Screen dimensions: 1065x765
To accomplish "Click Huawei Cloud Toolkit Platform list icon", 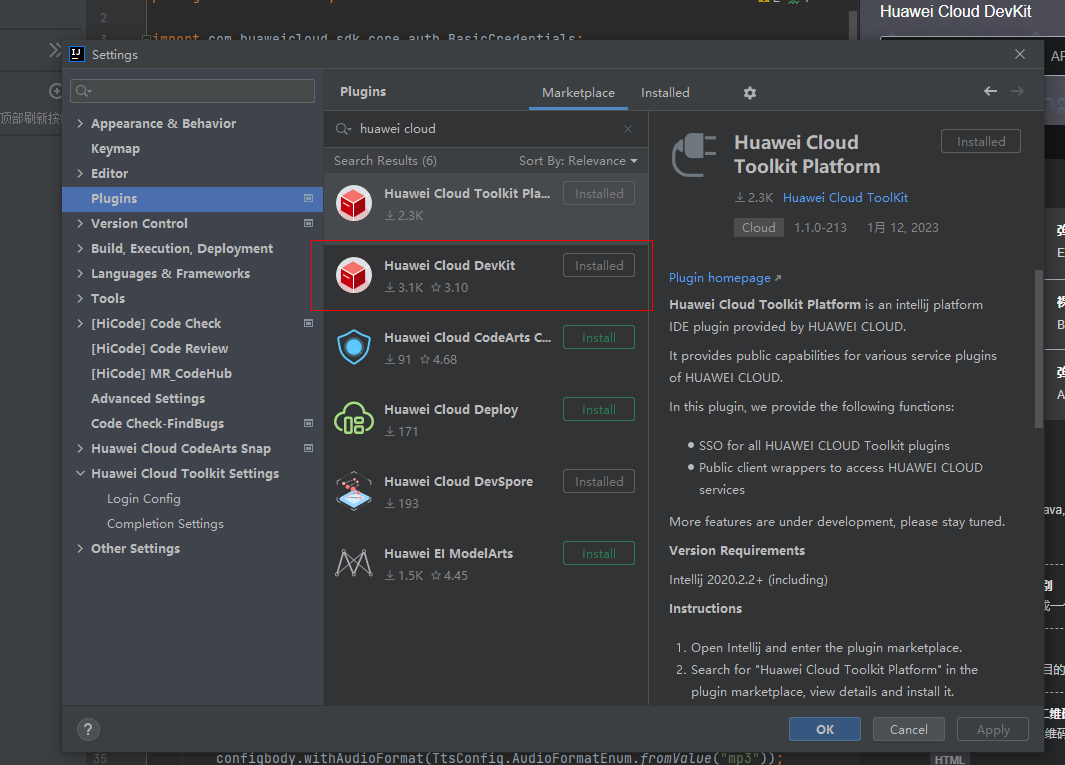I will point(354,203).
